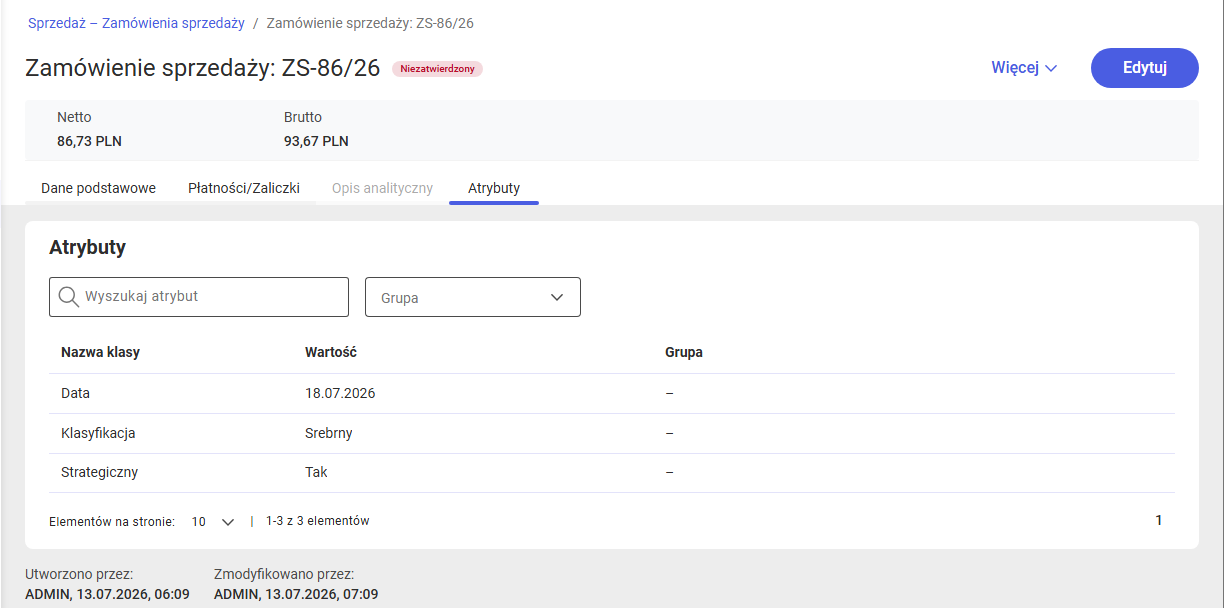Click the Edytuj button
Viewport: 1224px width, 608px height.
tap(1145, 68)
